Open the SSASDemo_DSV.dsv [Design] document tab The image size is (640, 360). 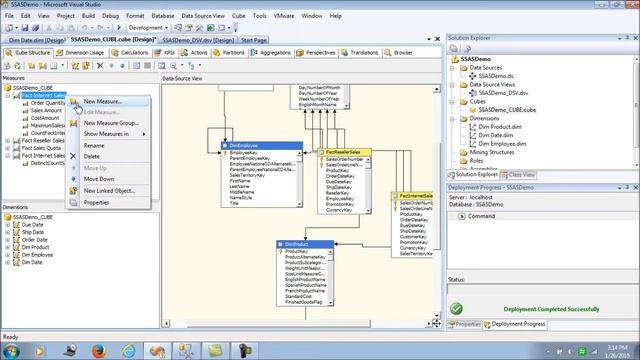(x=198, y=40)
